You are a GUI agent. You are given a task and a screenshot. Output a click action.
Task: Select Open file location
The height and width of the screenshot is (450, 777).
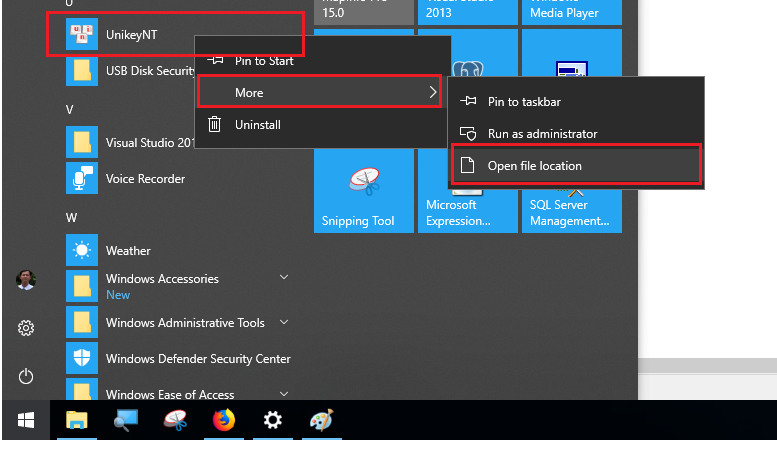pos(576,165)
